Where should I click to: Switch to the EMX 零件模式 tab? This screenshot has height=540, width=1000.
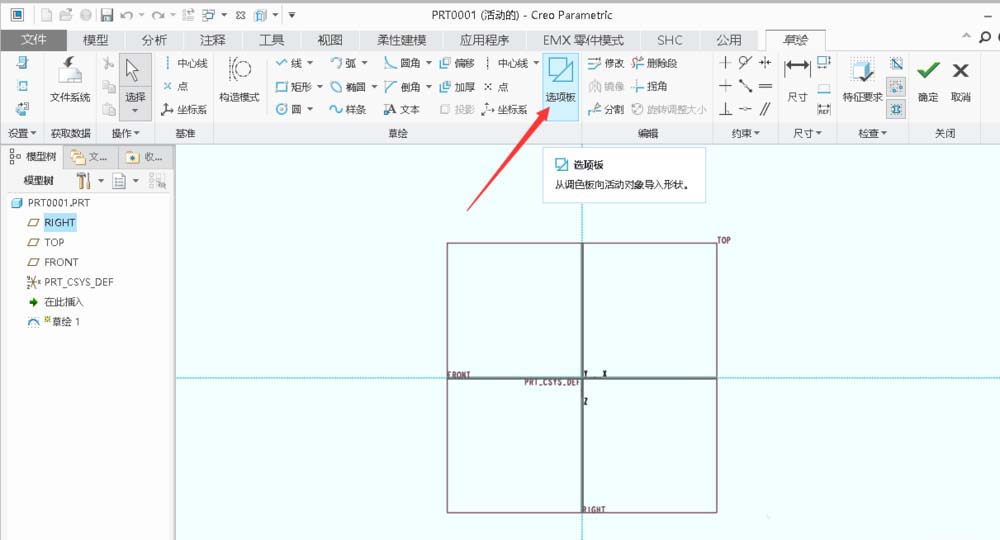pos(583,40)
